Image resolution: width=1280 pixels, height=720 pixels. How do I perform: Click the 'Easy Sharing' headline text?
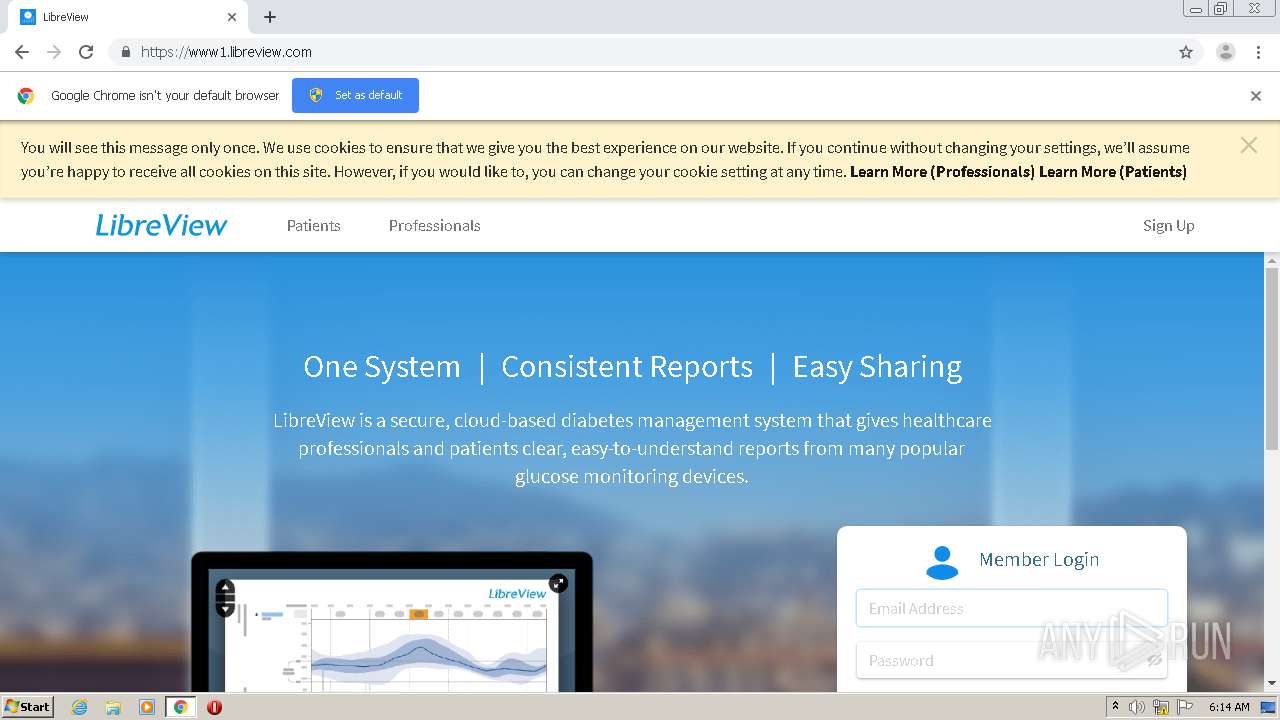tap(877, 367)
